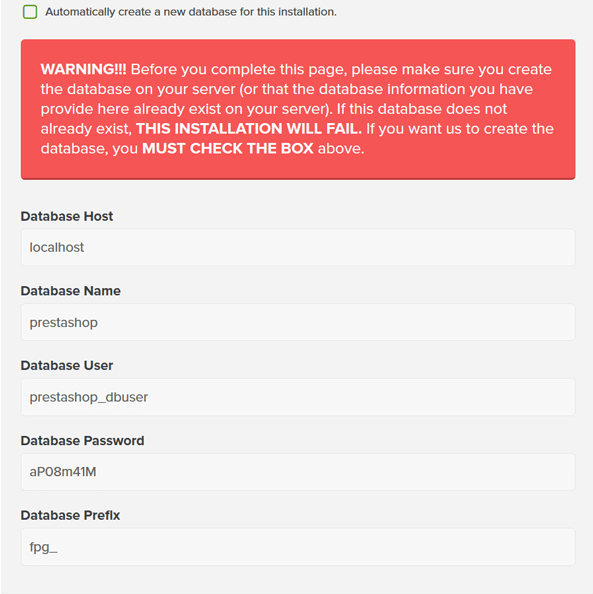Click 'THIS INSTALLATION WILL FAIL.' bold text
The width and height of the screenshot is (593, 594).
coord(249,129)
